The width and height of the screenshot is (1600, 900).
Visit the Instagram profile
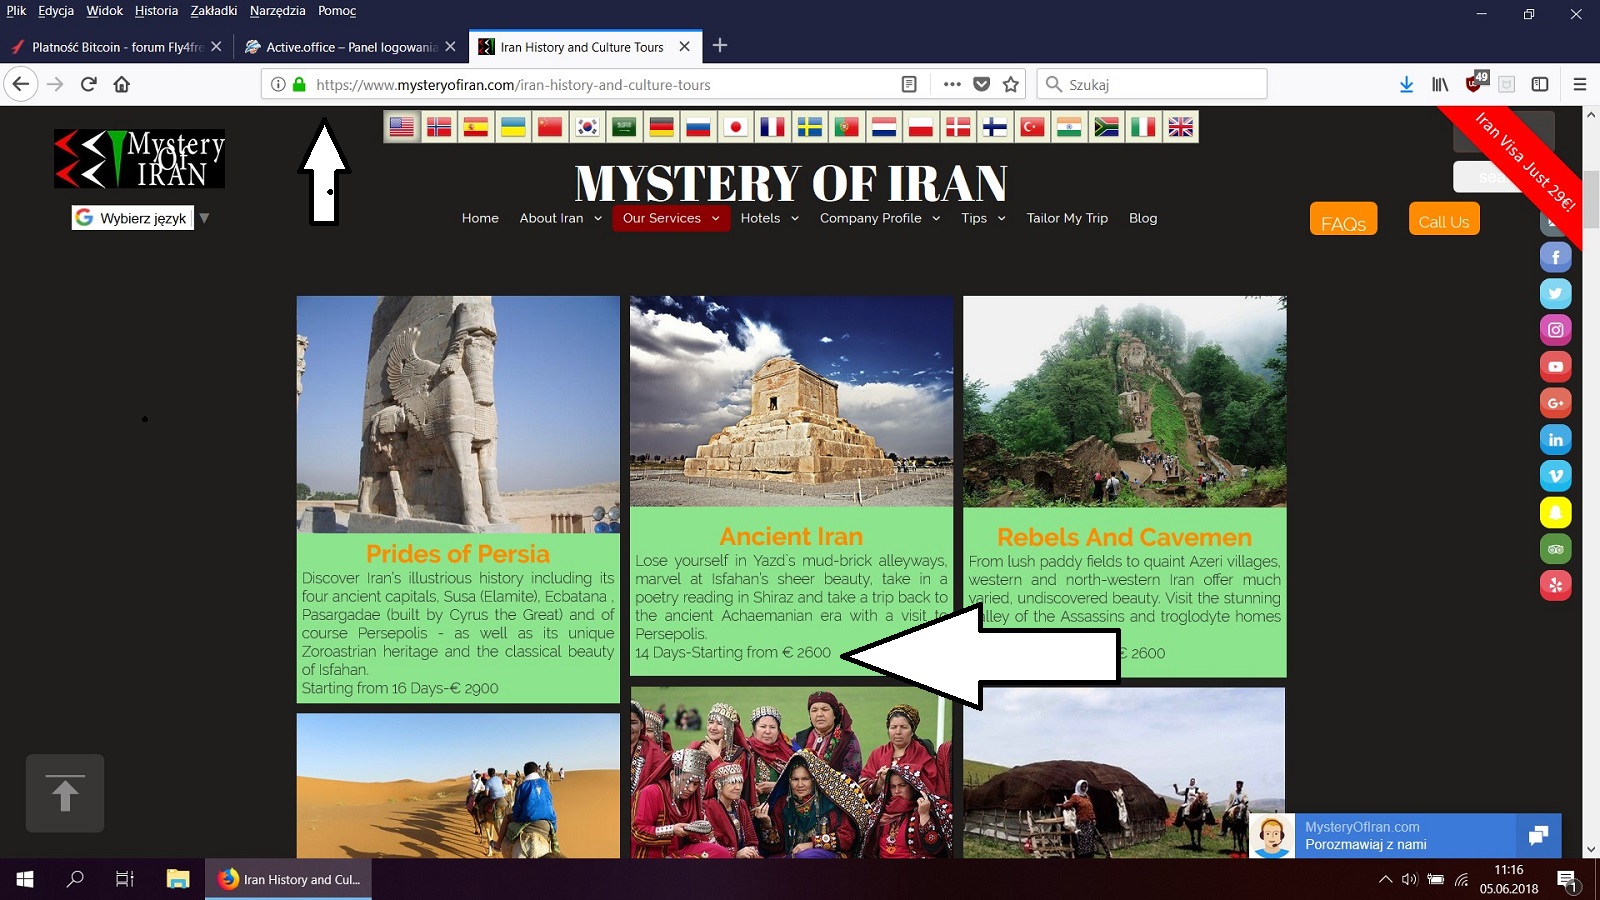pyautogui.click(x=1555, y=330)
